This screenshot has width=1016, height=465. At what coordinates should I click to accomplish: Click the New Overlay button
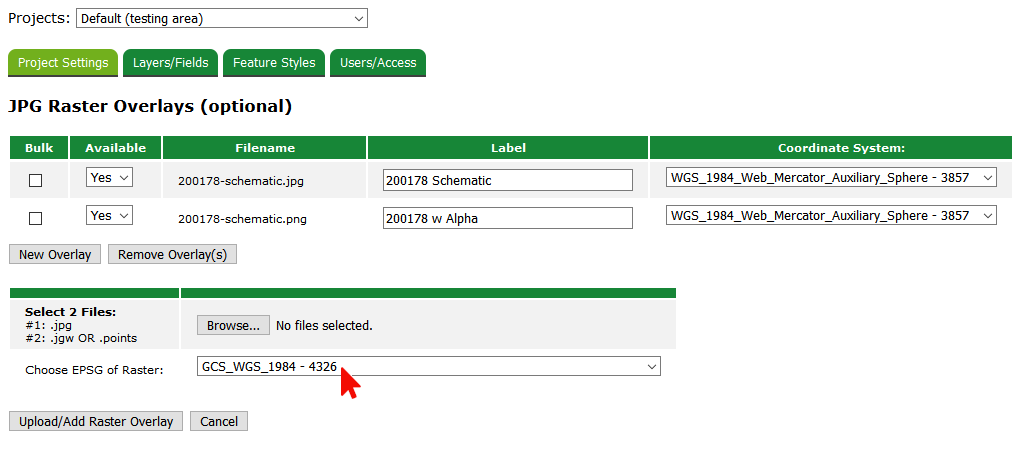(x=55, y=254)
